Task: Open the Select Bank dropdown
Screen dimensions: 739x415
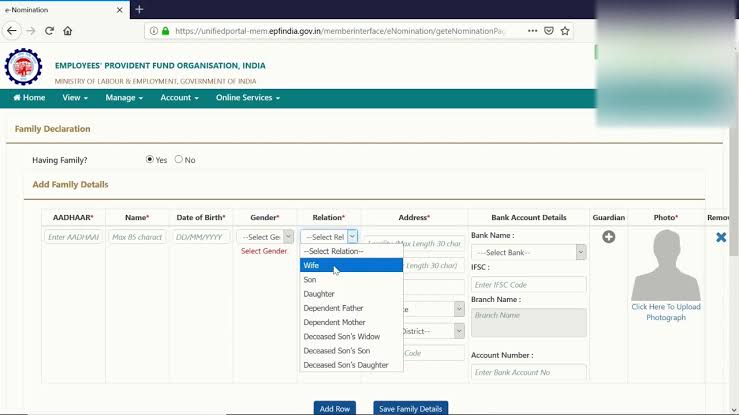Action: tap(528, 252)
